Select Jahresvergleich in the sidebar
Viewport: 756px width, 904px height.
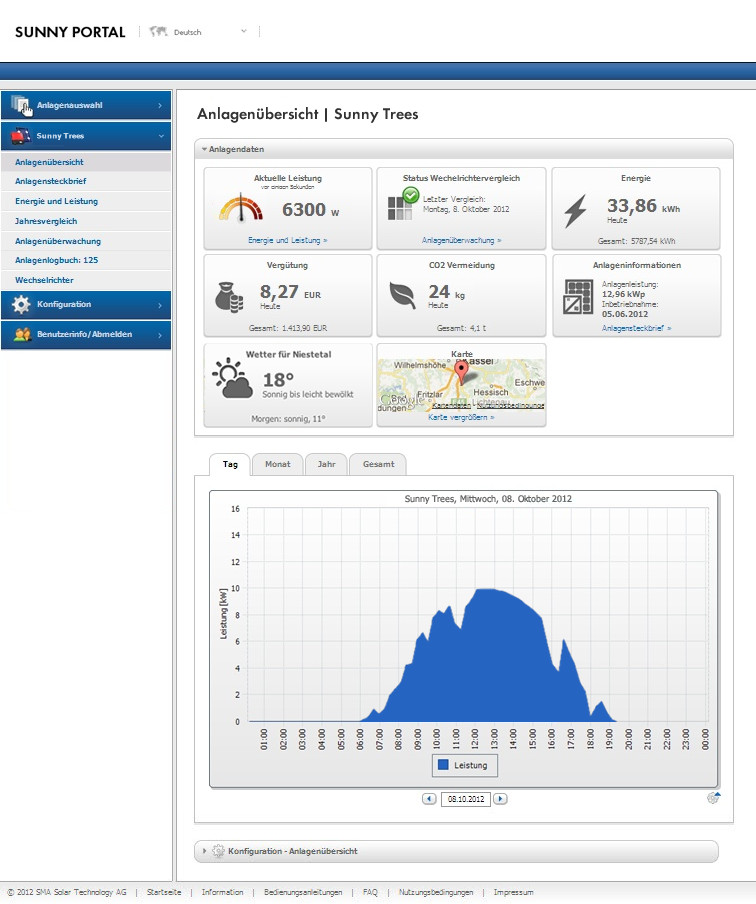click(46, 221)
